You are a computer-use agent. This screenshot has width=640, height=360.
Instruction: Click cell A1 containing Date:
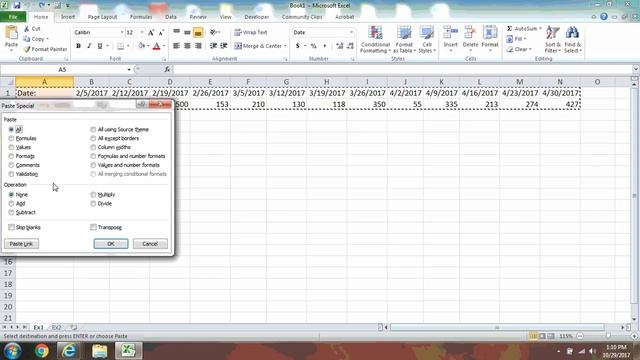44,93
